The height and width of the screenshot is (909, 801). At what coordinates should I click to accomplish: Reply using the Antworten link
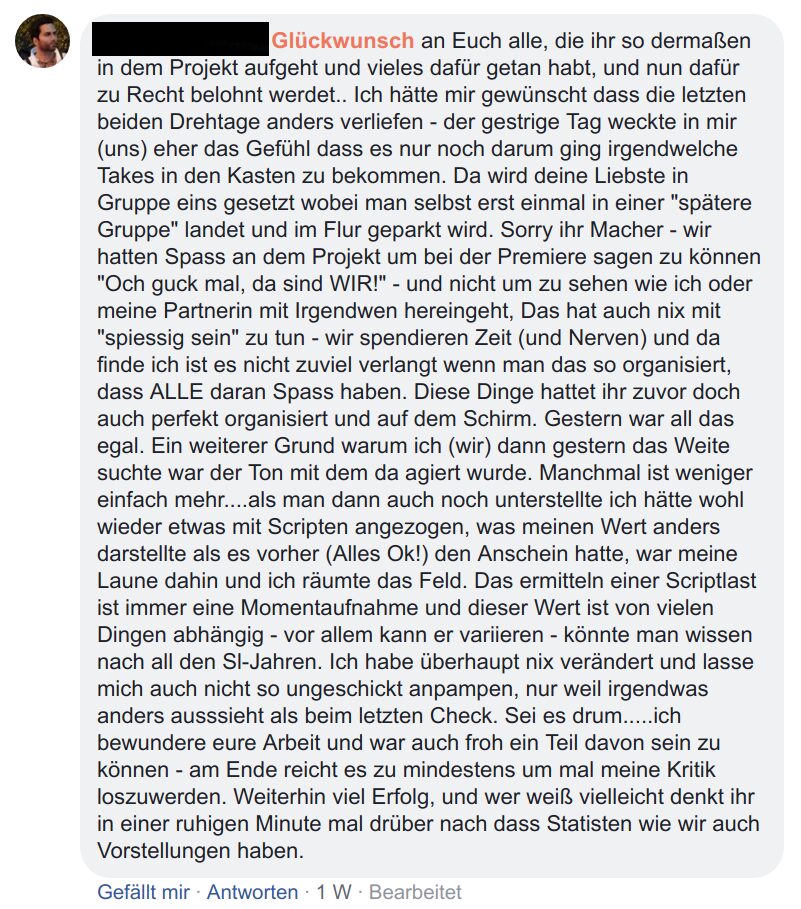click(x=252, y=892)
